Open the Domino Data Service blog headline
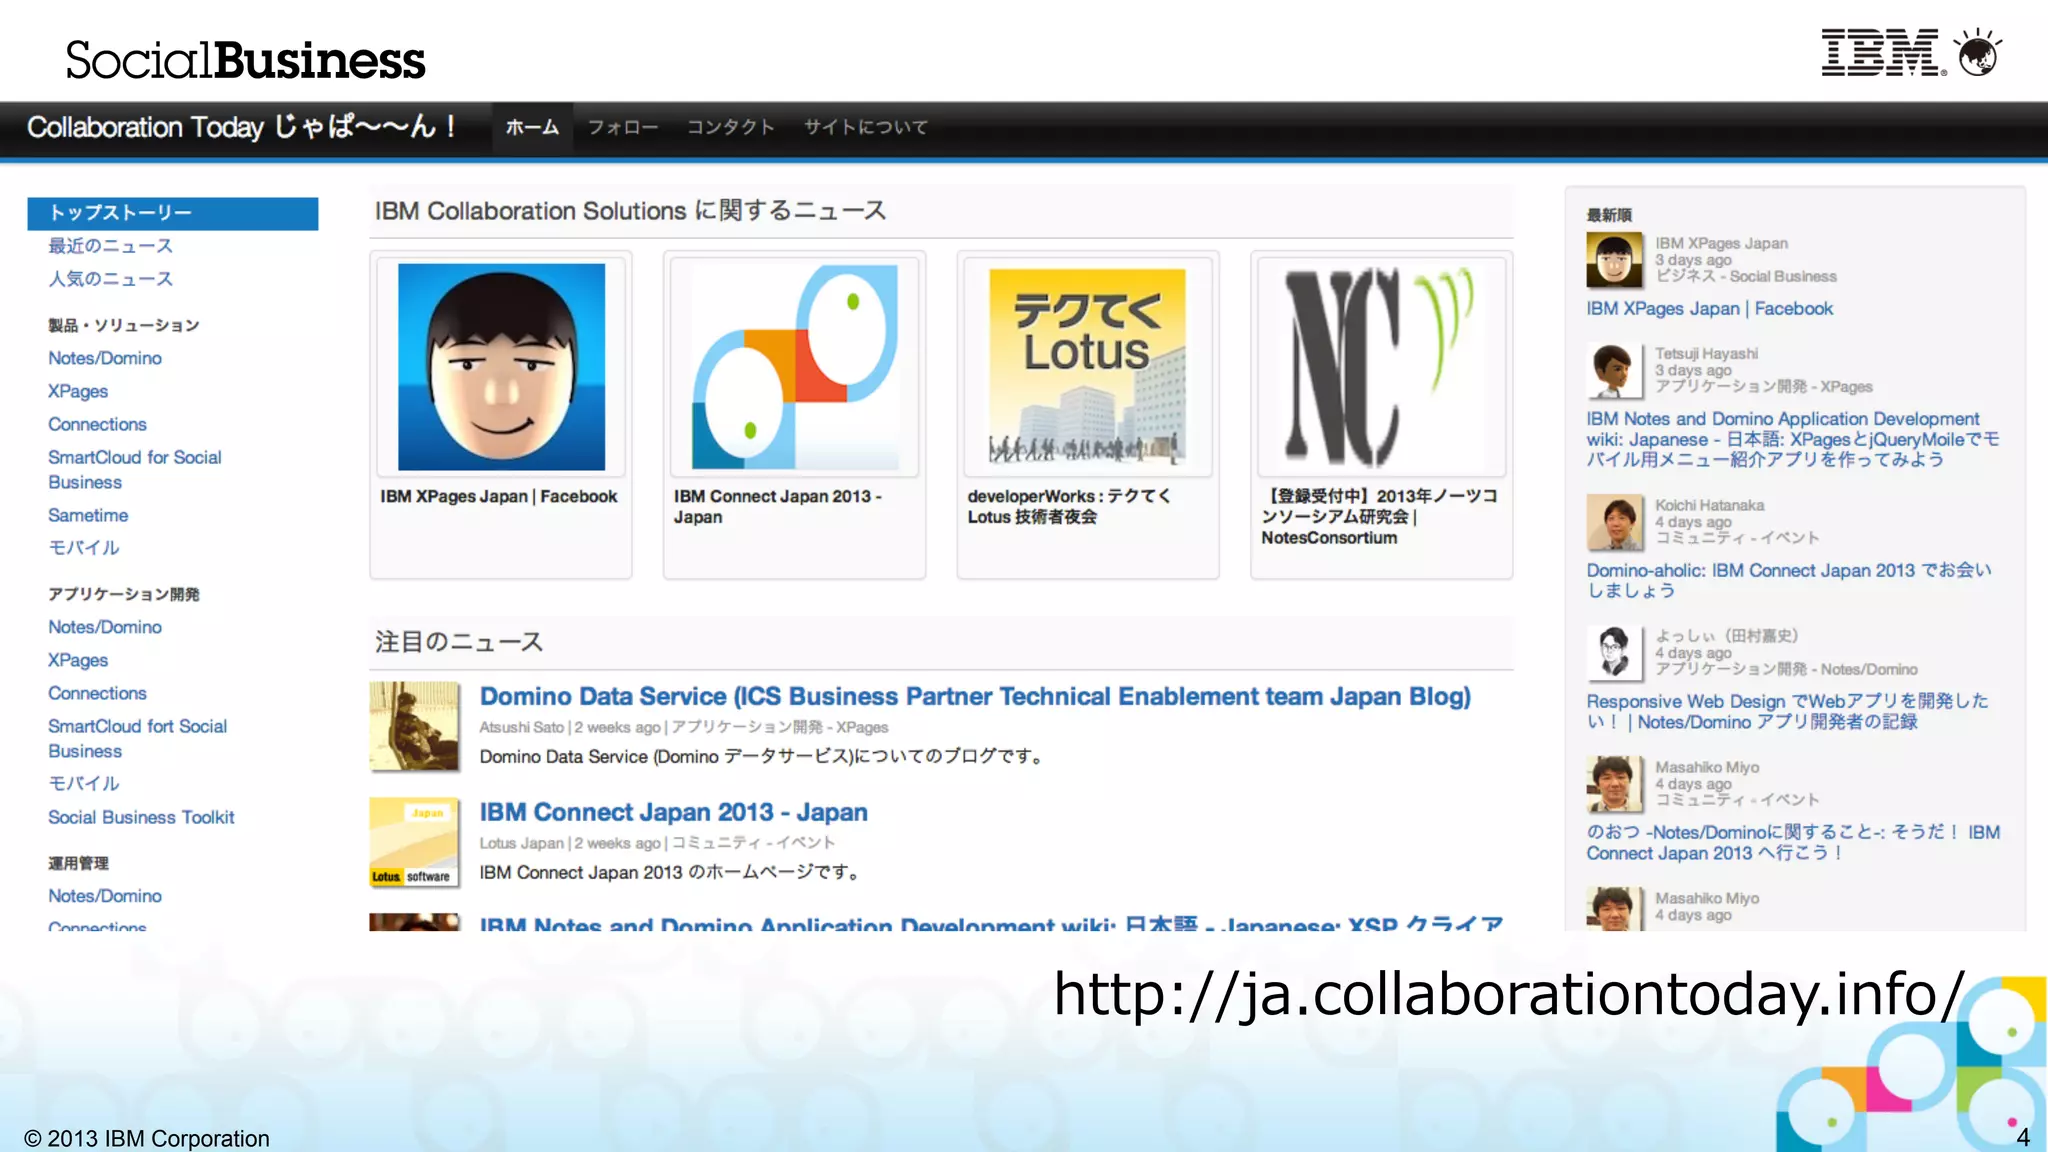The width and height of the screenshot is (2048, 1152). pyautogui.click(x=975, y=696)
